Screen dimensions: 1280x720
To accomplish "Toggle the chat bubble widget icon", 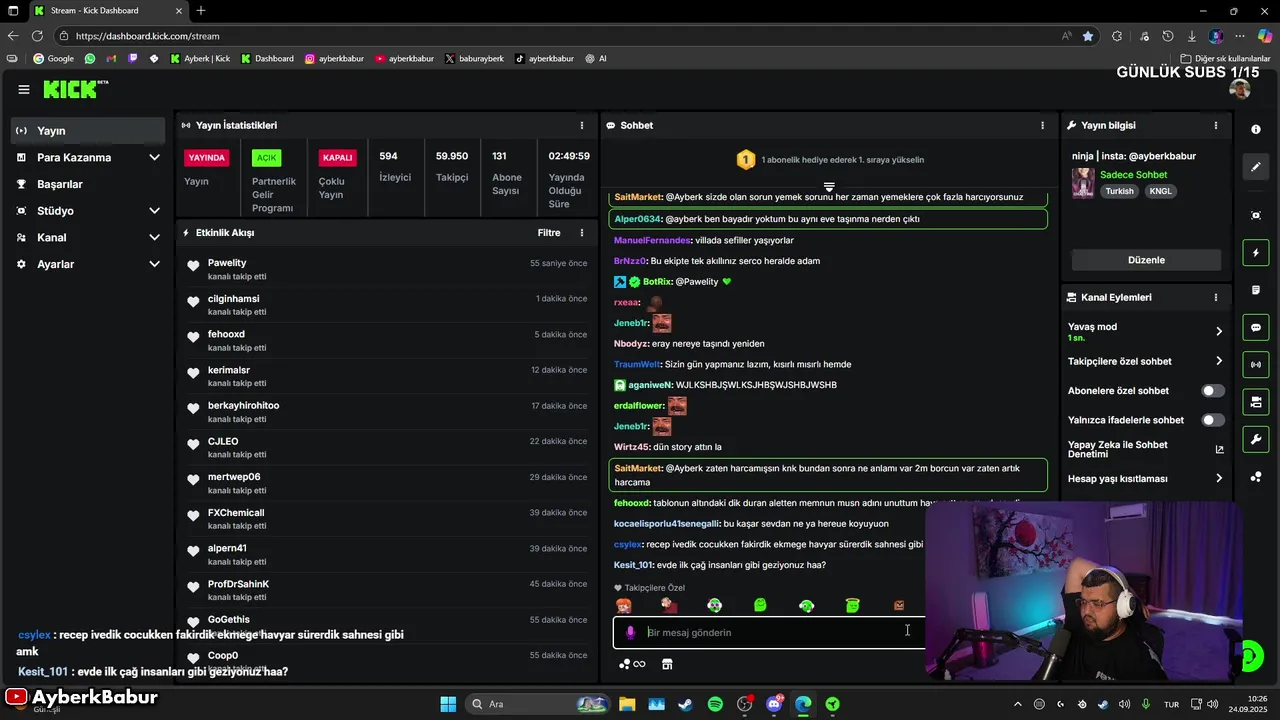I will point(1256,327).
